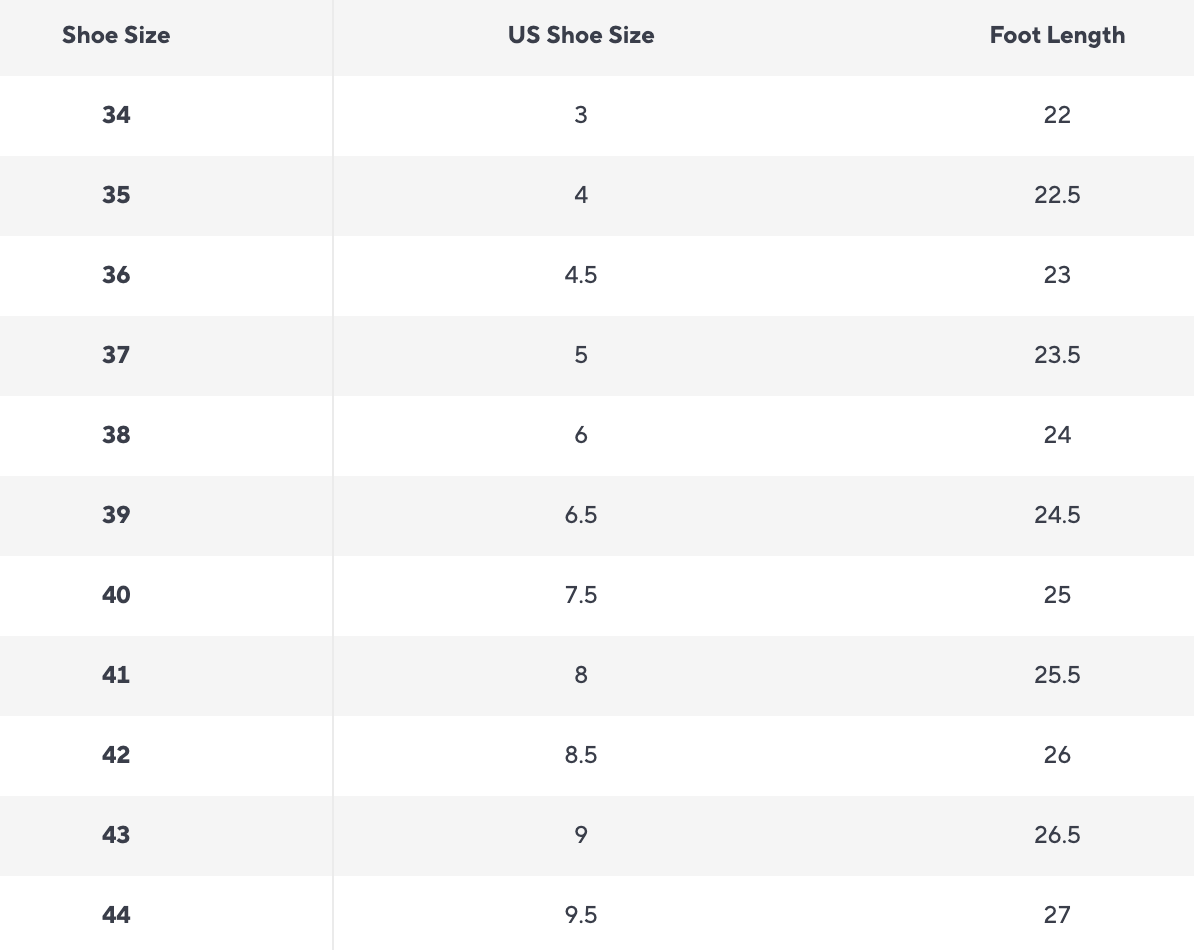This screenshot has height=950, width=1194.
Task: Click shoe size 42 row label
Action: [x=116, y=755]
